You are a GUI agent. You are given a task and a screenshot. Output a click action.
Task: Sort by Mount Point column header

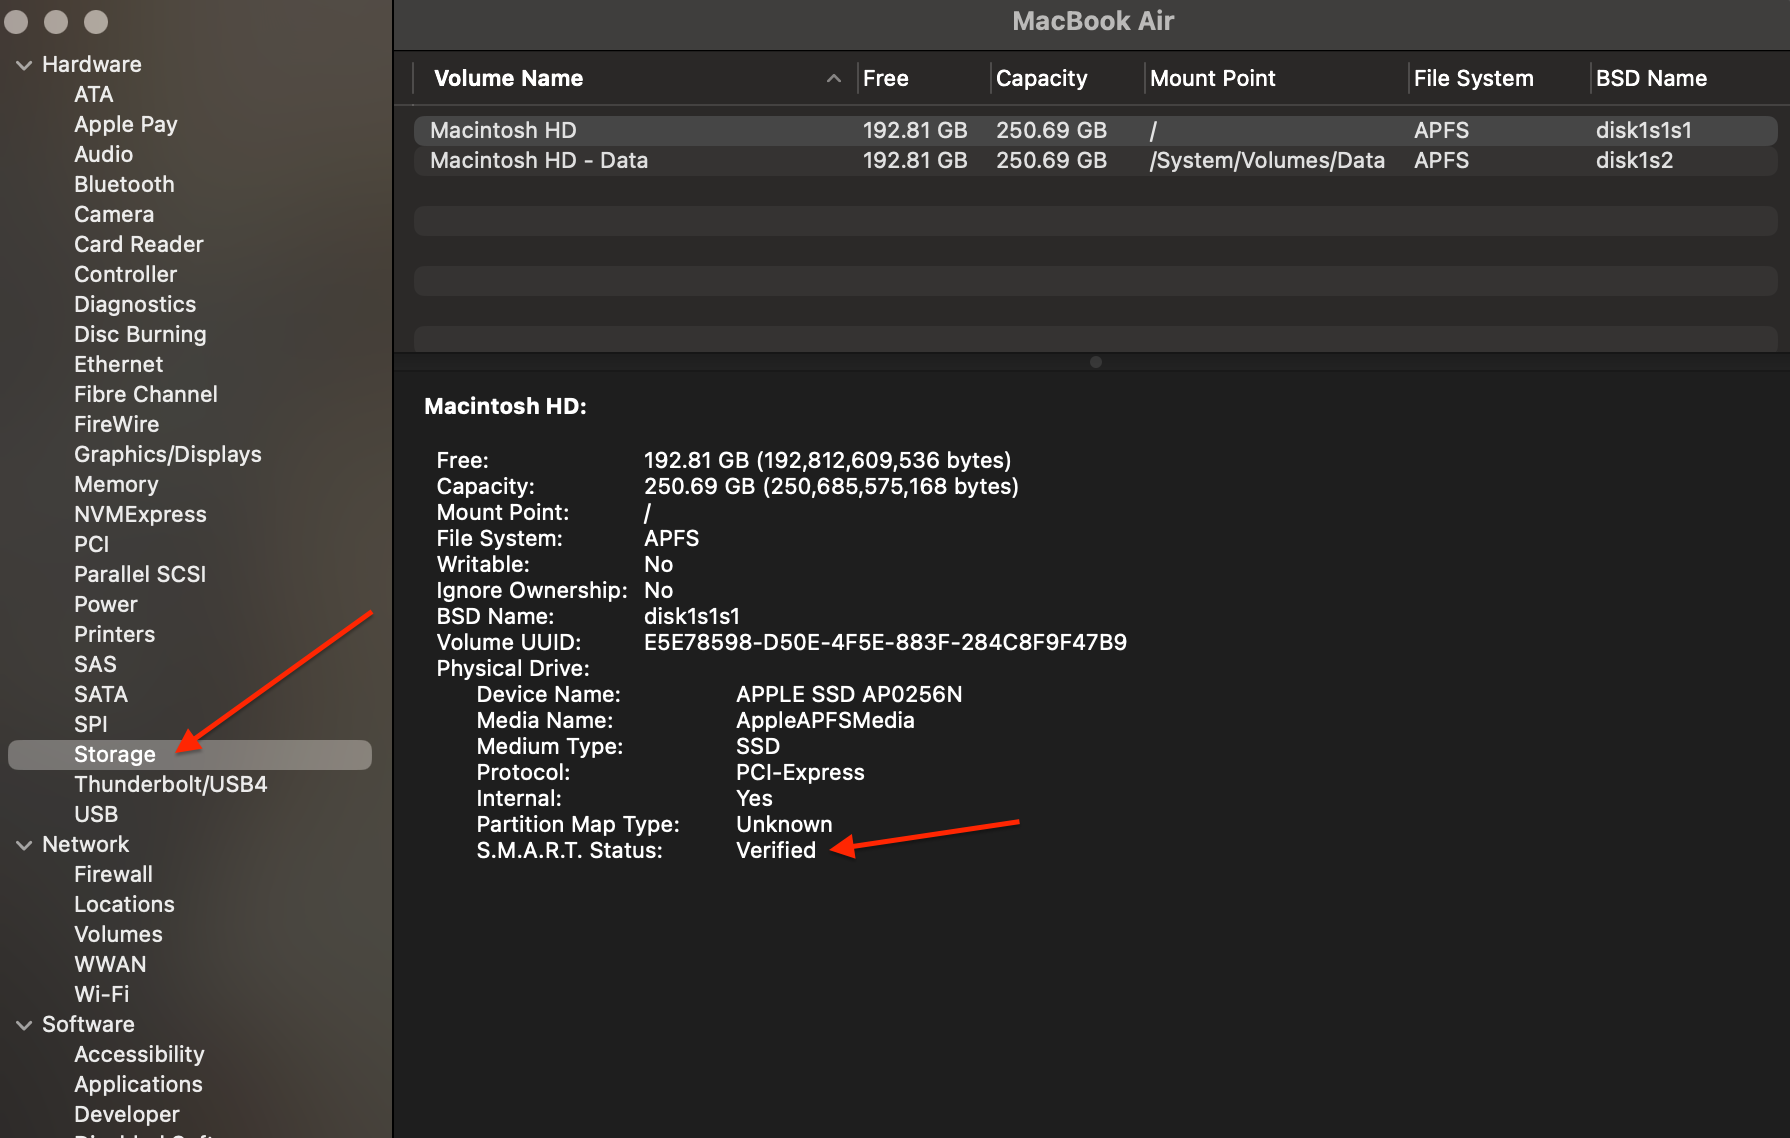[x=1212, y=78]
